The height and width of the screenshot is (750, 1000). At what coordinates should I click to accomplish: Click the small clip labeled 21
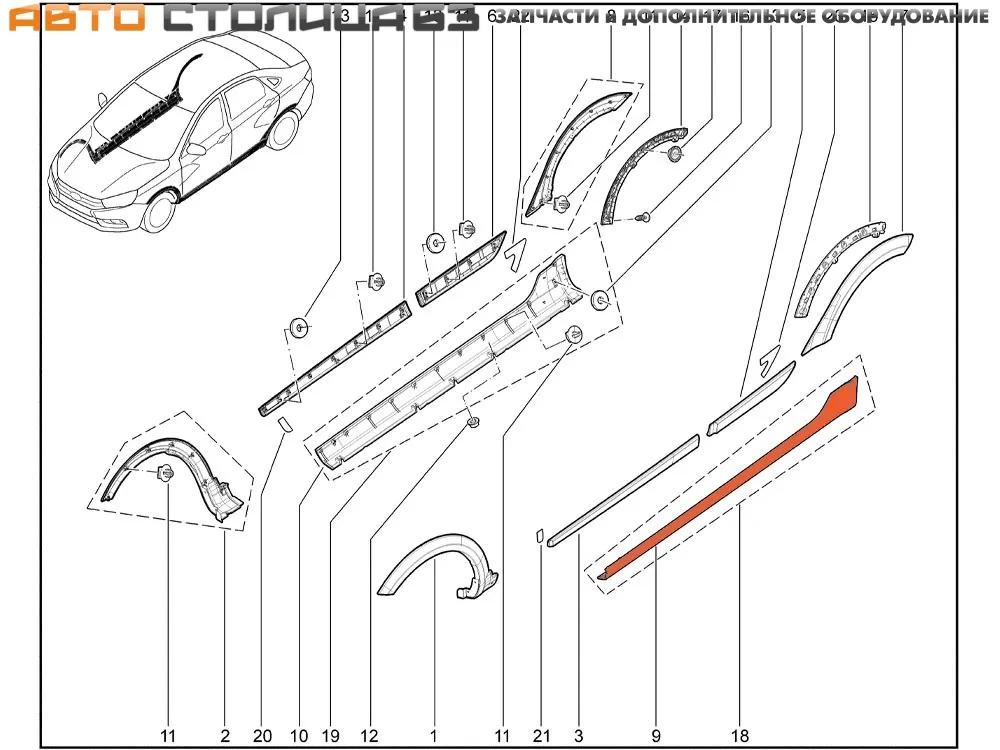[x=539, y=535]
